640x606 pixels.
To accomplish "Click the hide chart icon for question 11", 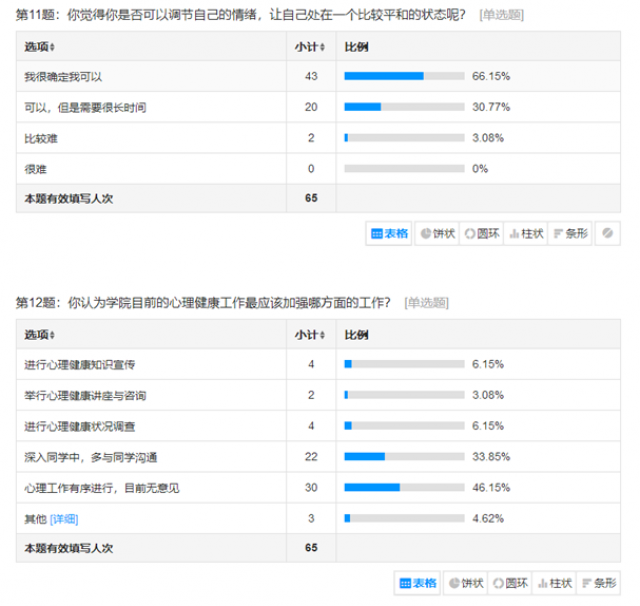I will [x=607, y=233].
